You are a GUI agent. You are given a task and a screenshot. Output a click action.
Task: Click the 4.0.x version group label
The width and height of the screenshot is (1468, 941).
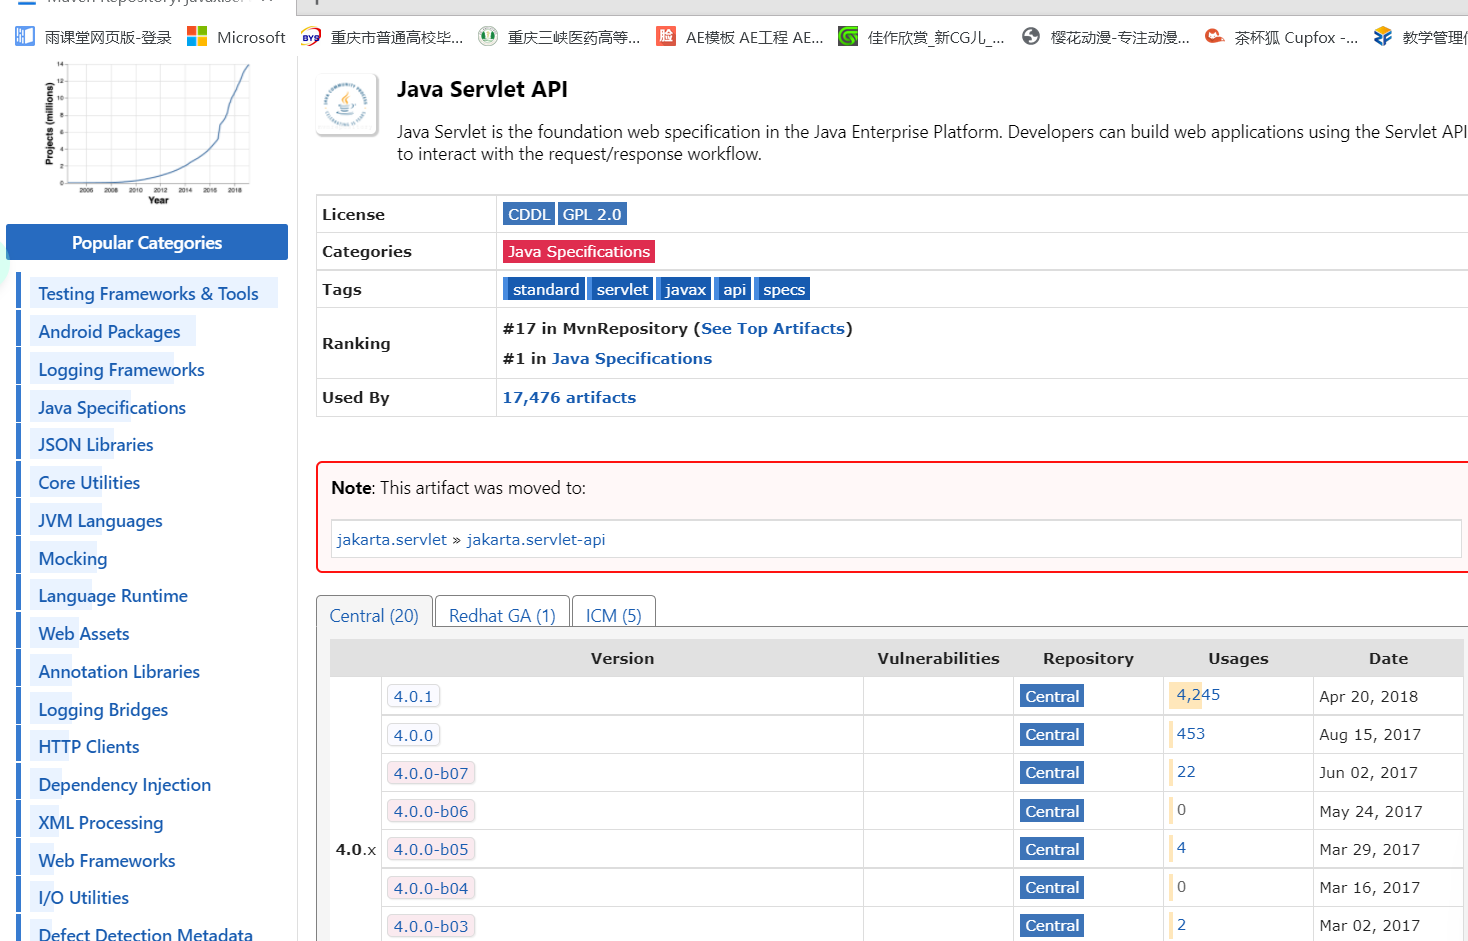(x=356, y=849)
